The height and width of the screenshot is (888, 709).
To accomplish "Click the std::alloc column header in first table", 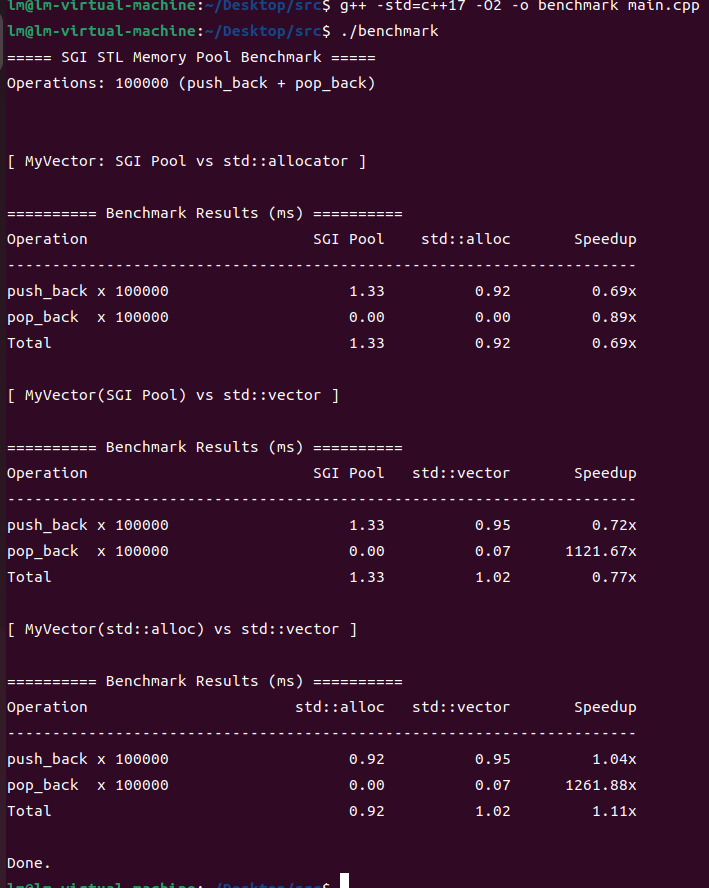I will tap(465, 239).
